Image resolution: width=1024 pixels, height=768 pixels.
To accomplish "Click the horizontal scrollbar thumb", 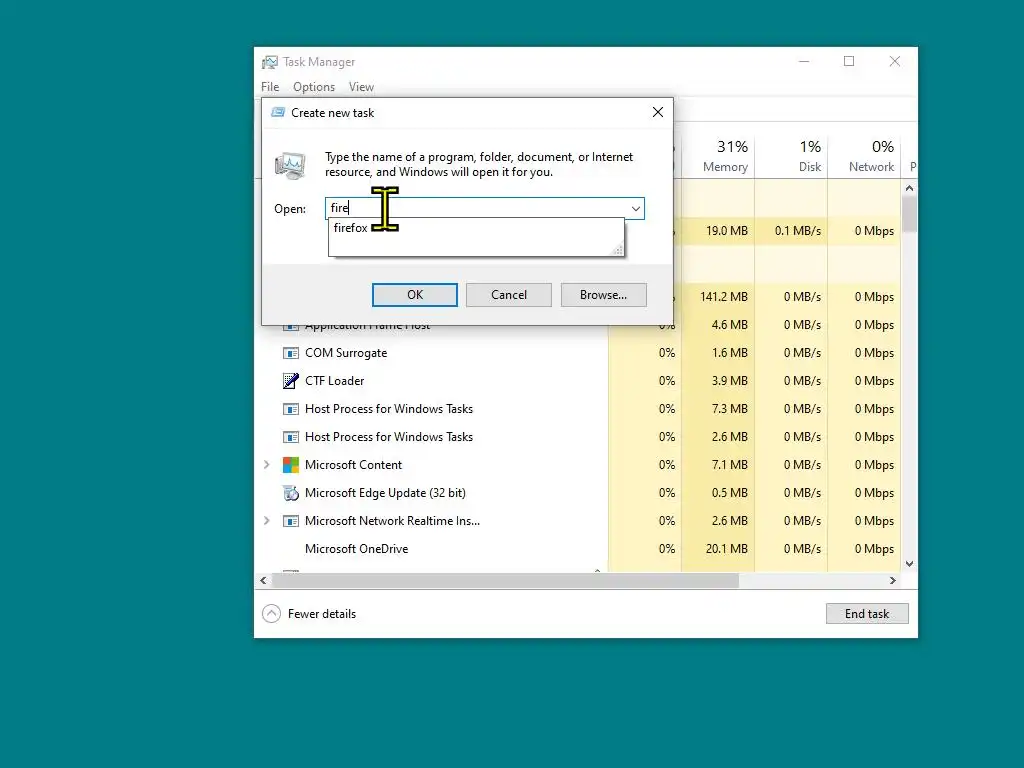I will [x=505, y=581].
